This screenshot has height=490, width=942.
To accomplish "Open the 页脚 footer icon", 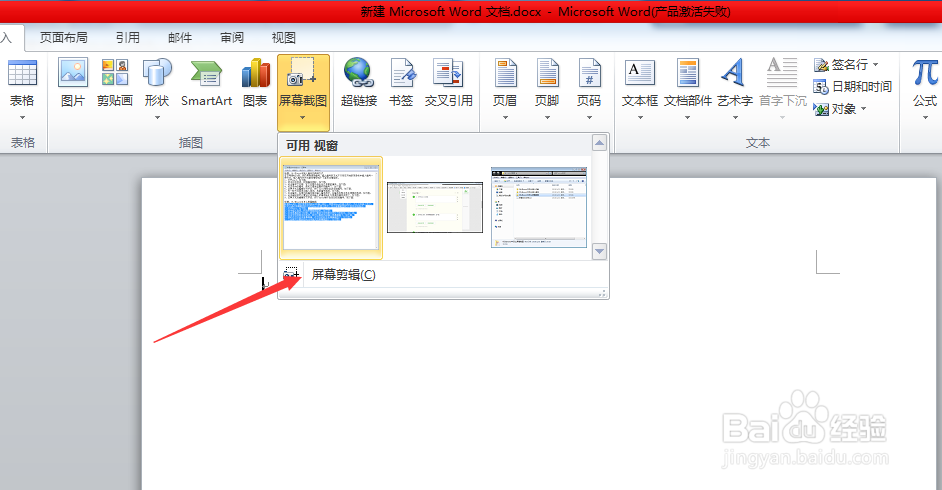I will (x=547, y=73).
